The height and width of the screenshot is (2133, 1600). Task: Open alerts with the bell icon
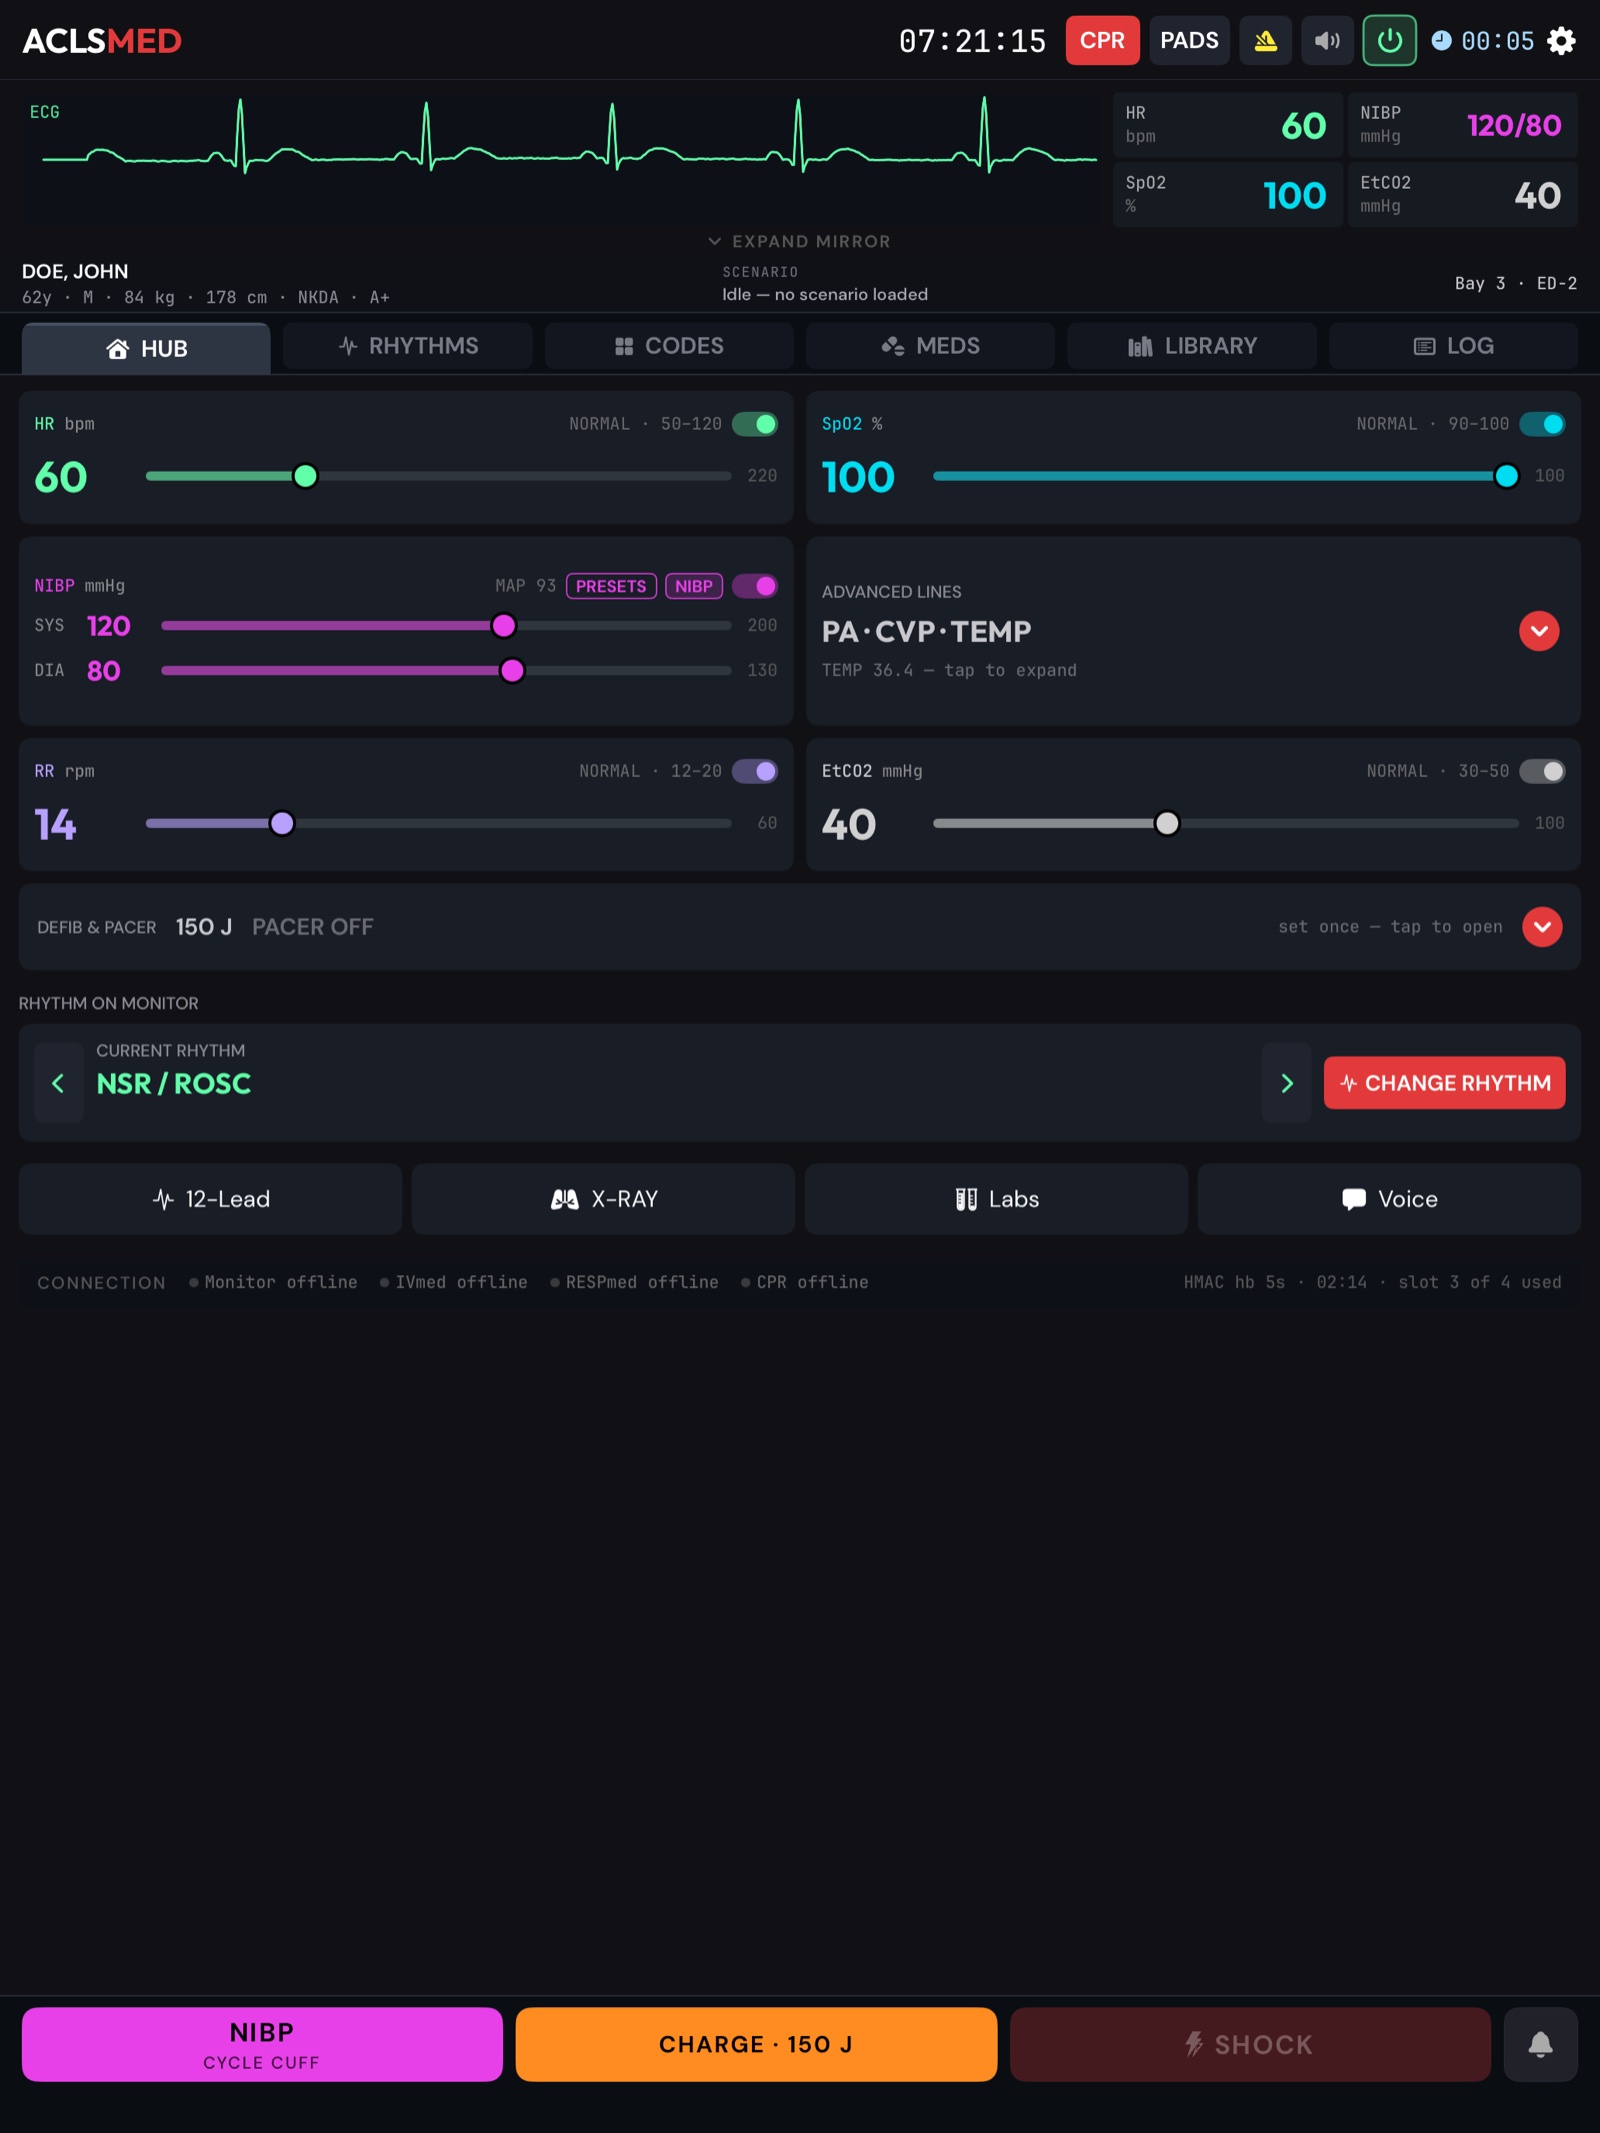click(x=1540, y=2044)
